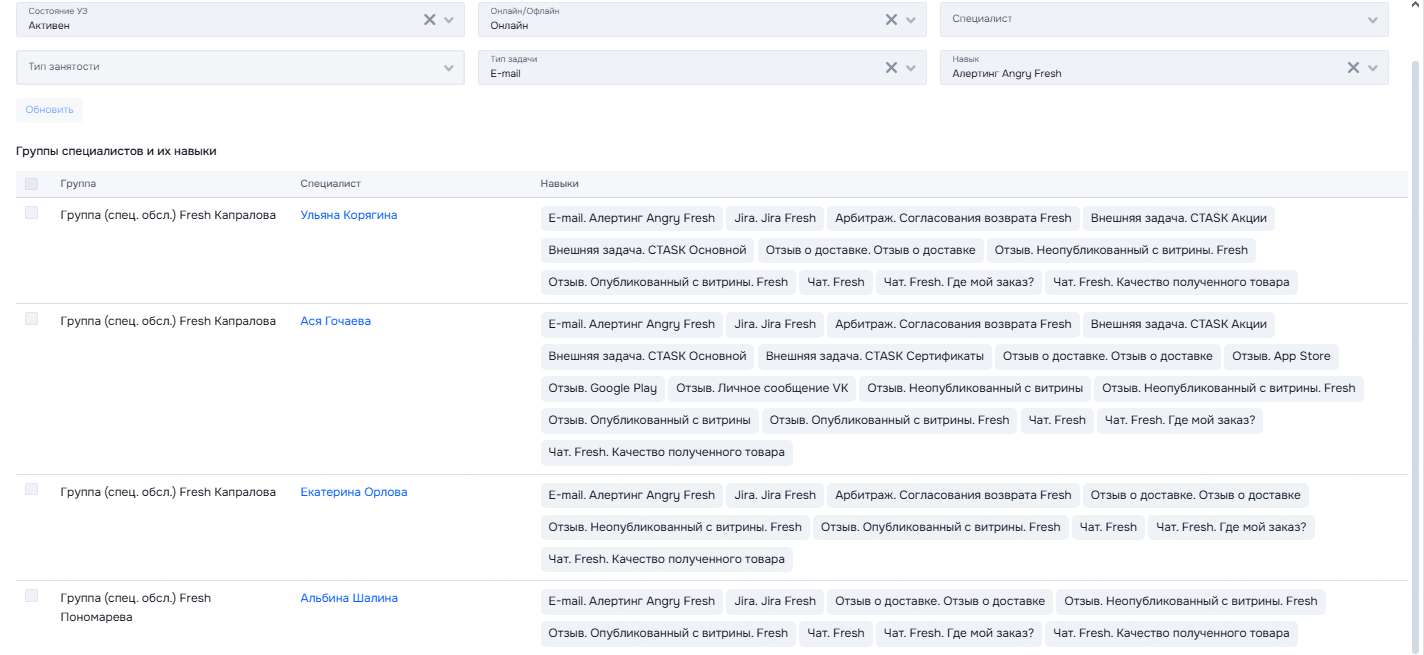Expand the Навык dropdown arrow
This screenshot has width=1424, height=655.
click(1373, 67)
